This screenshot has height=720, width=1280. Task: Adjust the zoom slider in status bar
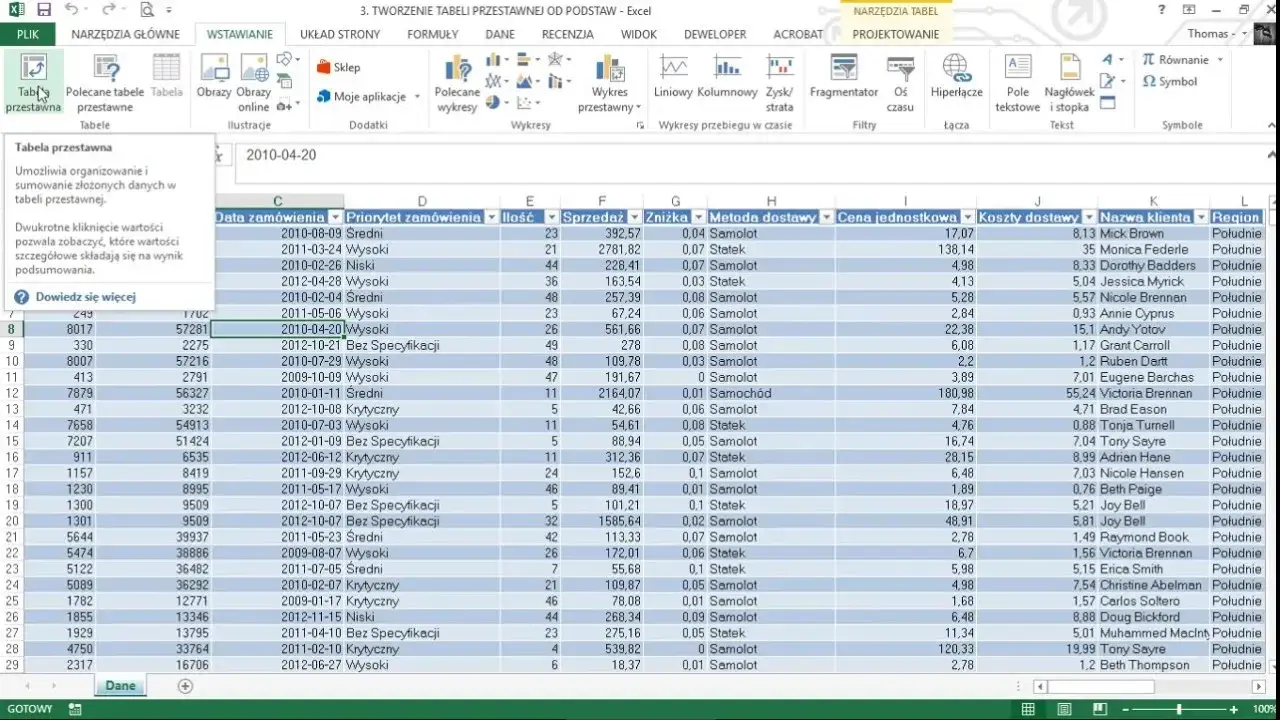[x=1178, y=709]
